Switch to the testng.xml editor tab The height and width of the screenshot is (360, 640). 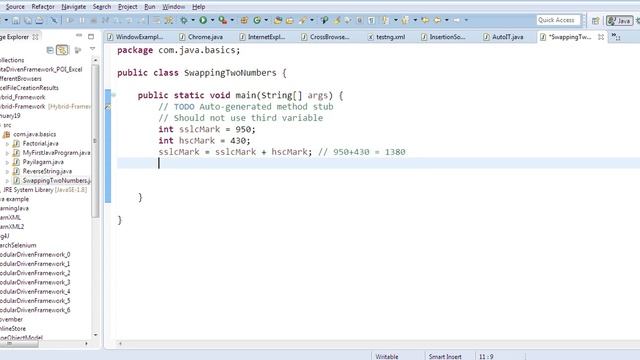(x=387, y=37)
